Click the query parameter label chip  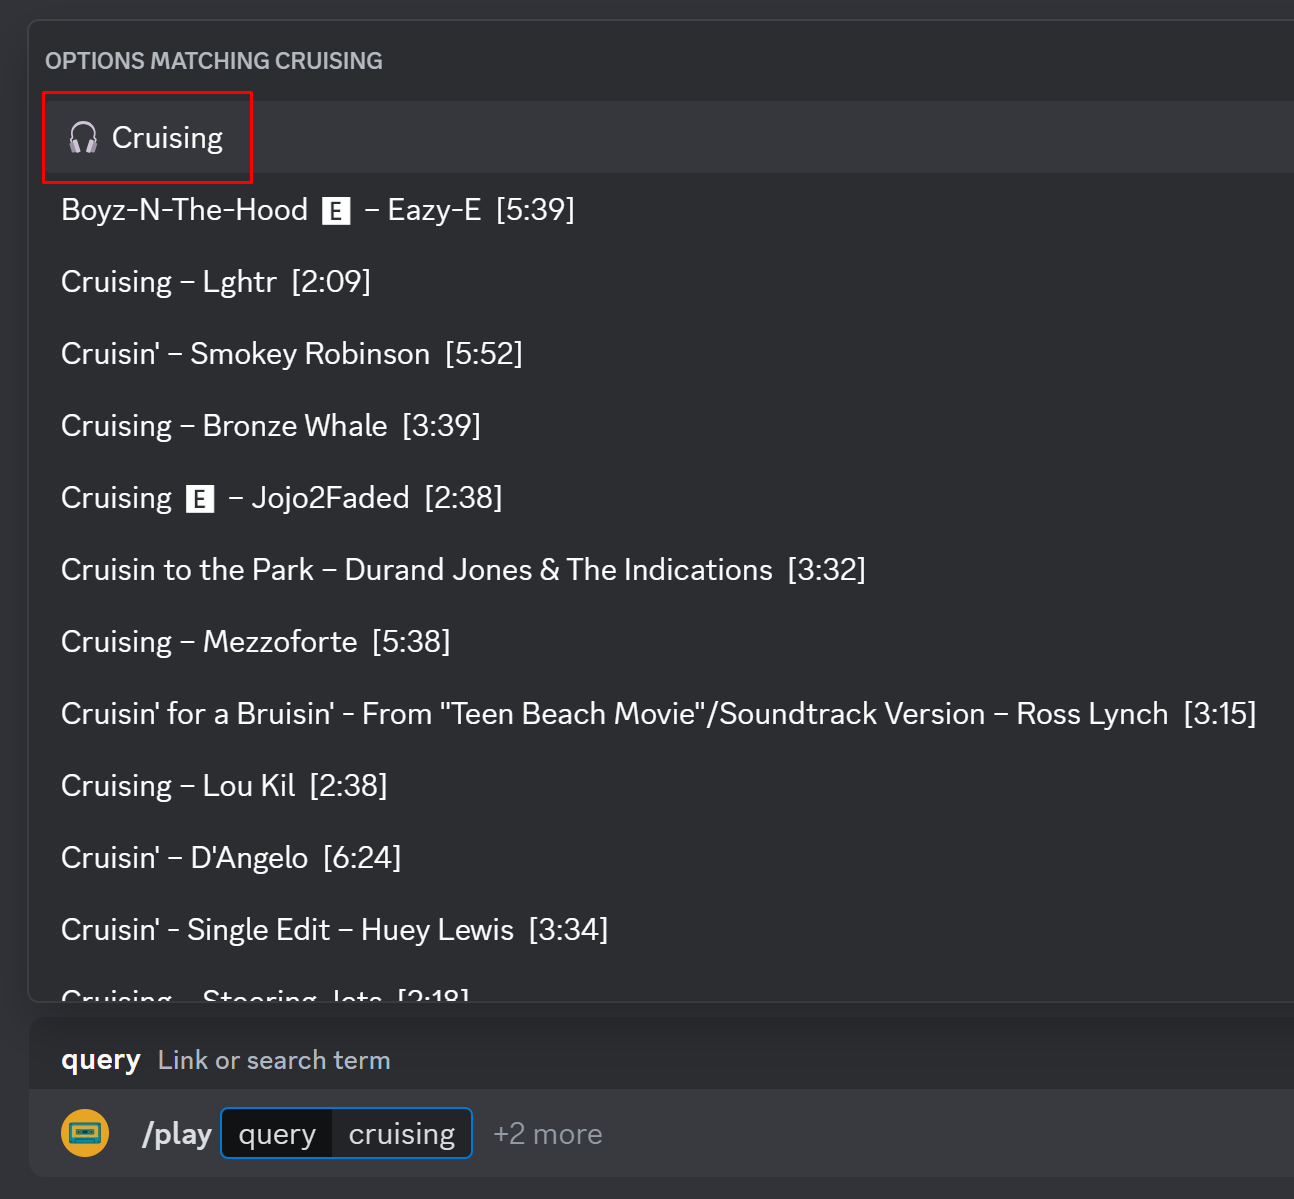277,1134
